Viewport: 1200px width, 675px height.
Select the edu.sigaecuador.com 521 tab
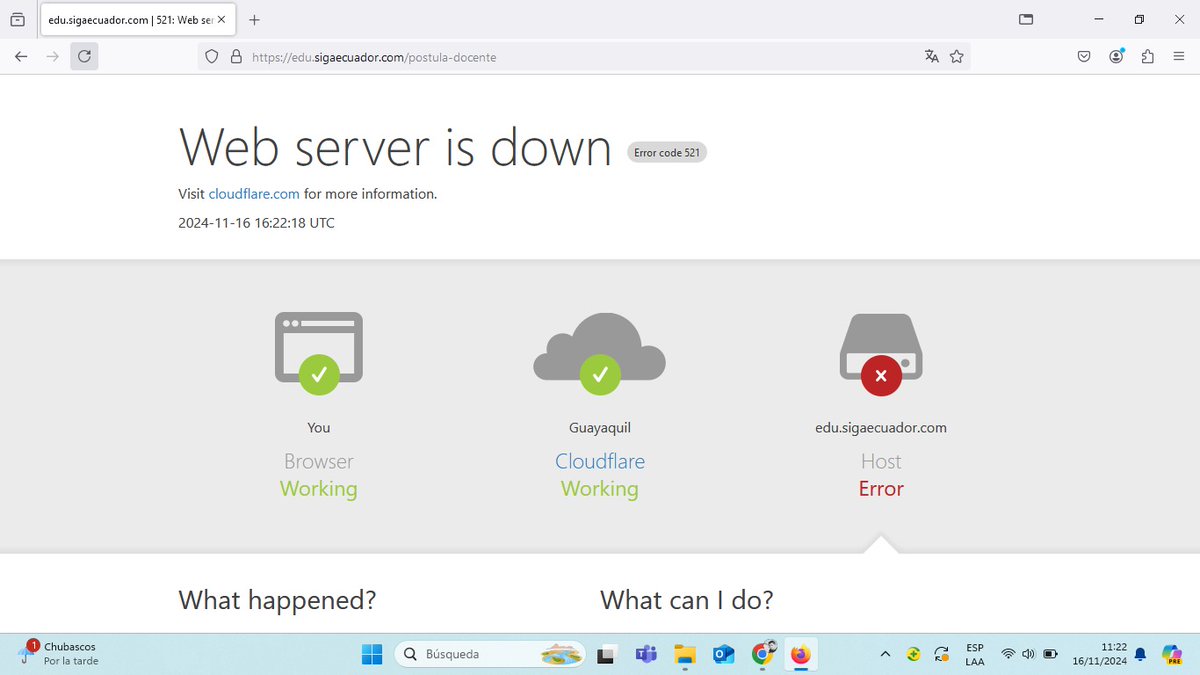137,20
